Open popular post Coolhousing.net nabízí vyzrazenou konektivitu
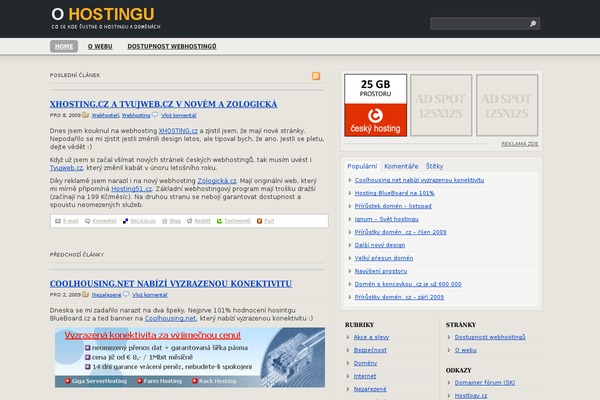Image resolution: width=600 pixels, height=400 pixels. [x=419, y=180]
